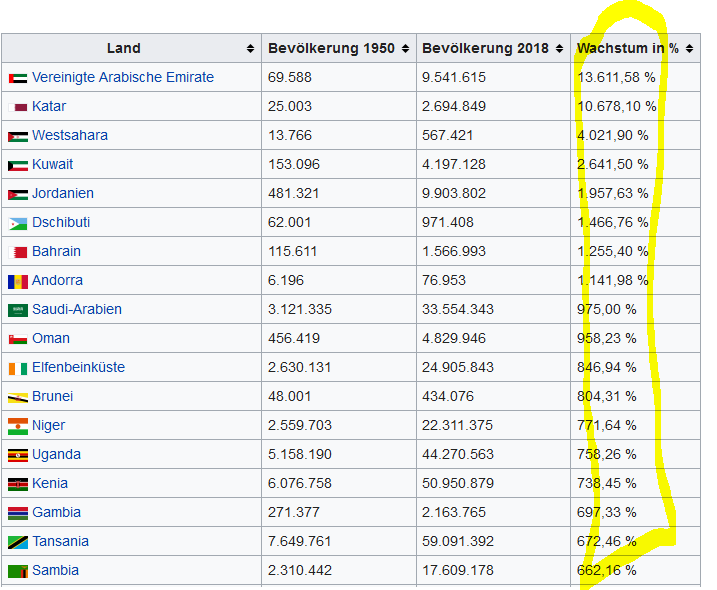
Task: Click the Kuwait flag icon
Action: [x=18, y=165]
